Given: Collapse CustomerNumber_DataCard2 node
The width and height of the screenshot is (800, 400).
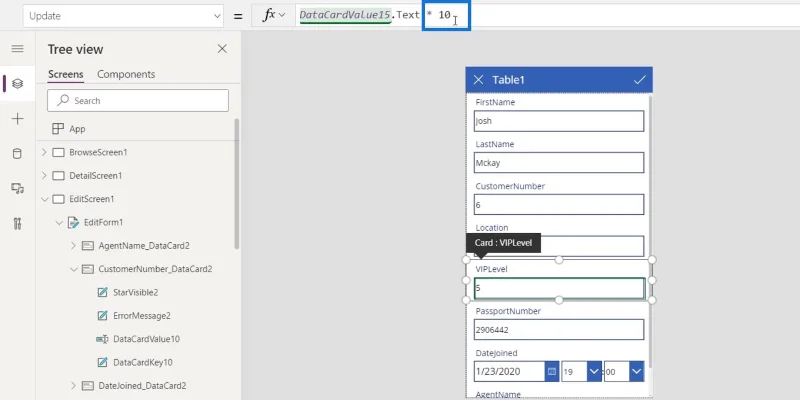Looking at the screenshot, I should (73, 269).
